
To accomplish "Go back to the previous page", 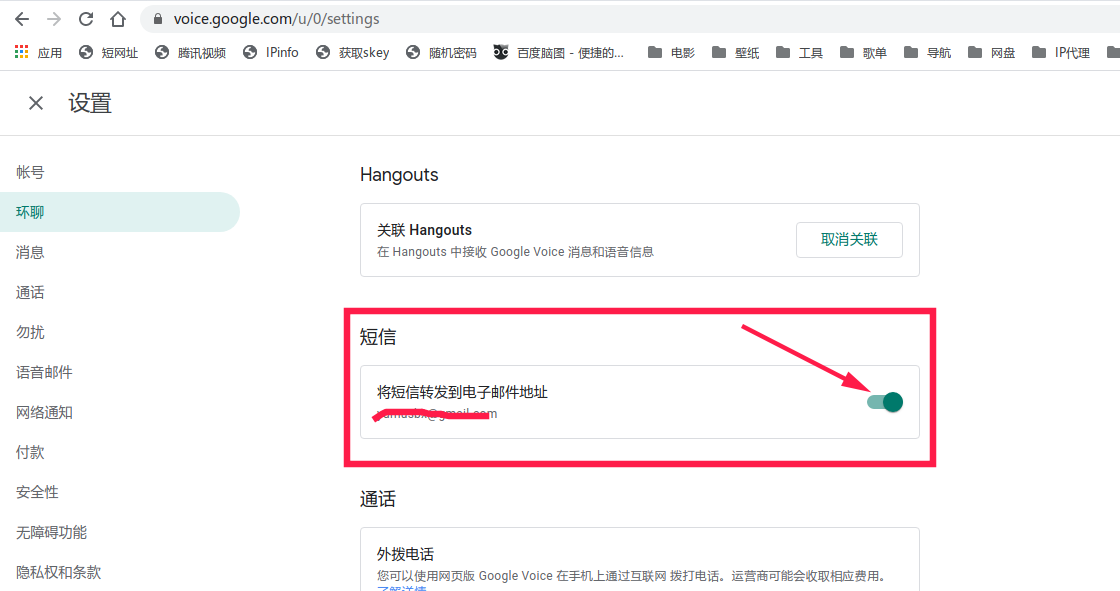I will click(x=22, y=19).
